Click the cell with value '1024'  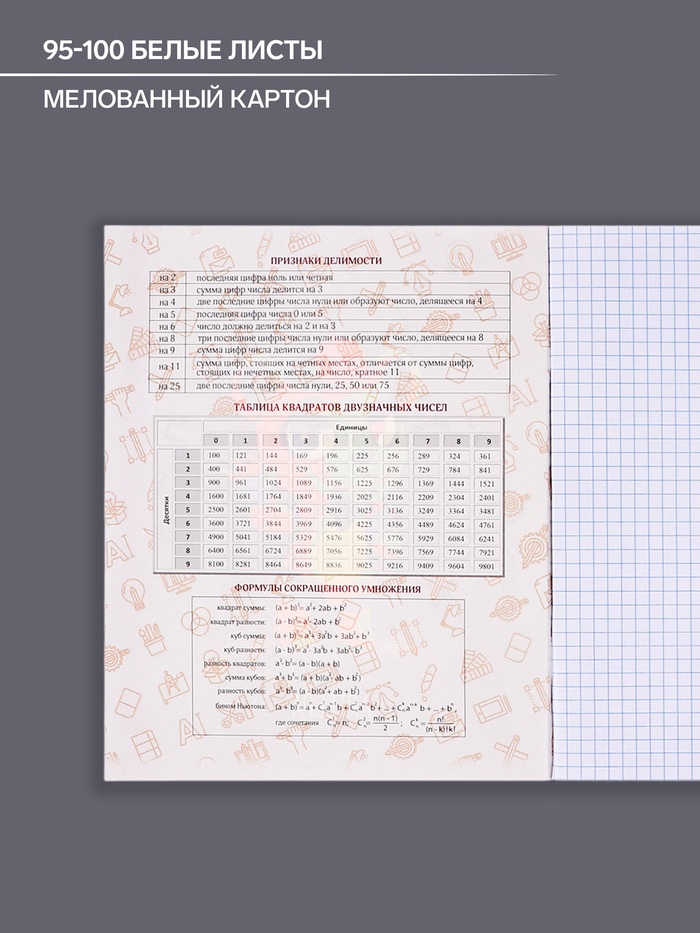(273, 483)
